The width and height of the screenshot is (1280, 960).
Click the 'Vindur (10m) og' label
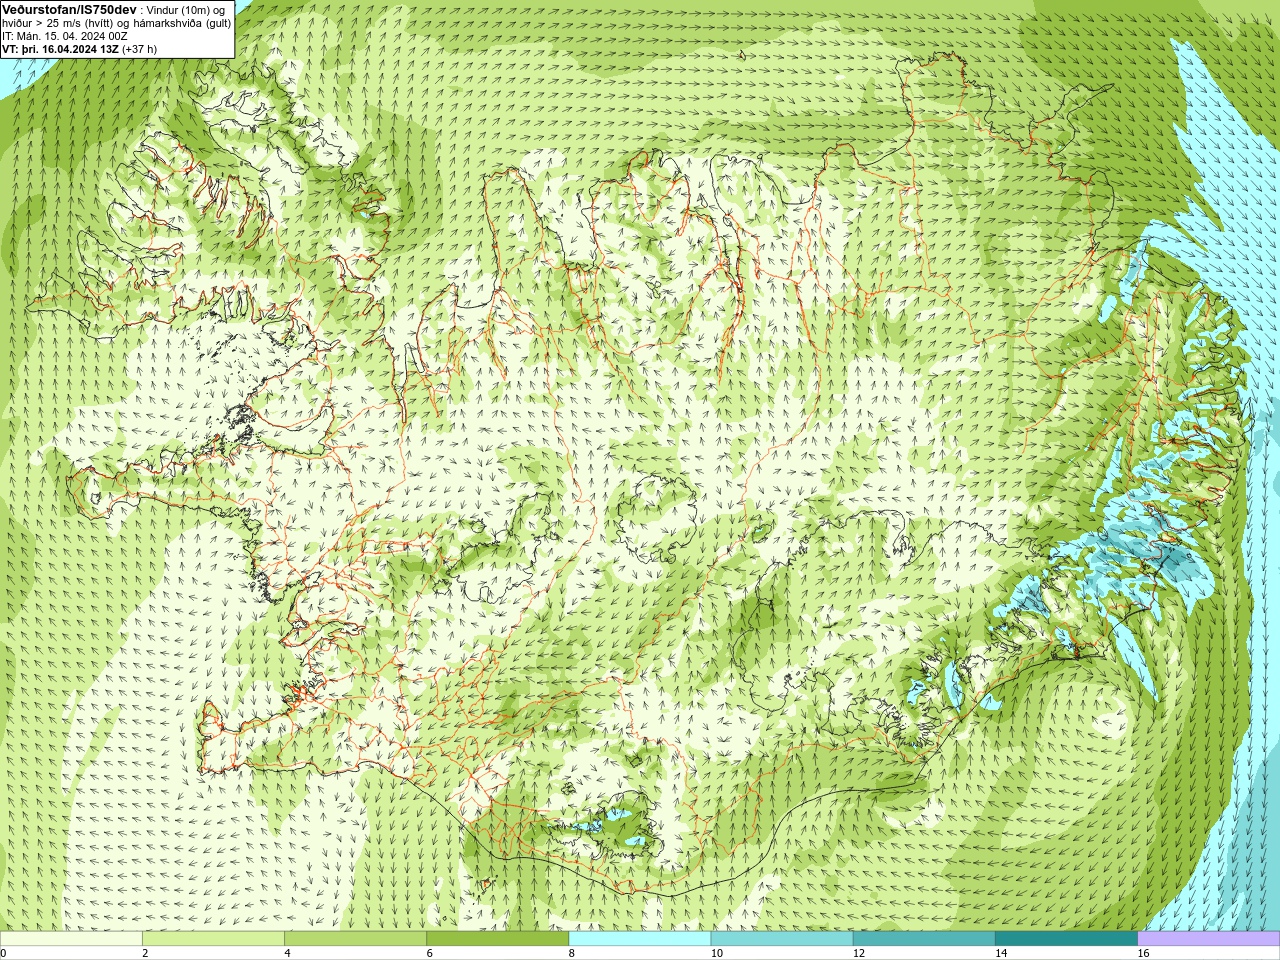click(186, 10)
